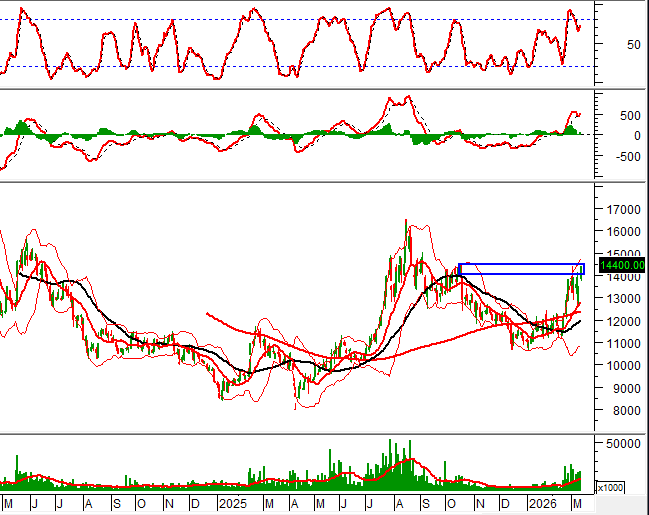Click the 2026 year label on time axis
This screenshot has height=515, width=649.
(x=543, y=503)
